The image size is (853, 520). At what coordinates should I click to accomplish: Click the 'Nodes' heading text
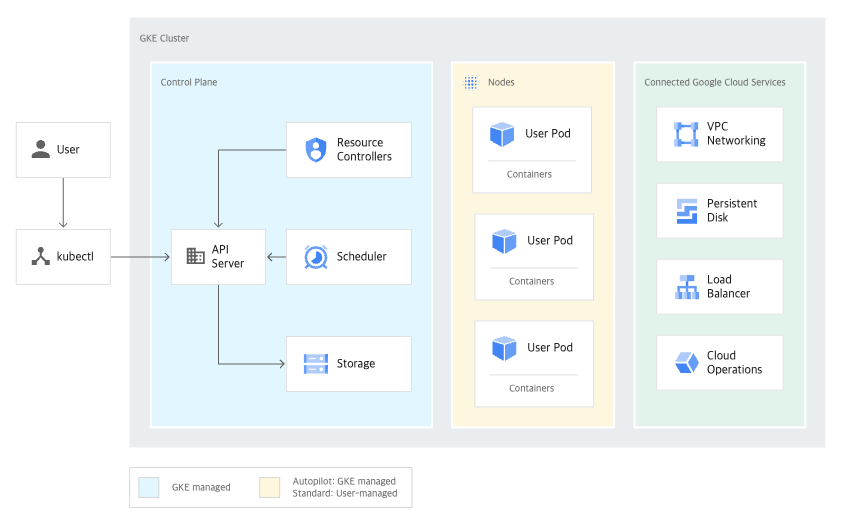(x=501, y=82)
